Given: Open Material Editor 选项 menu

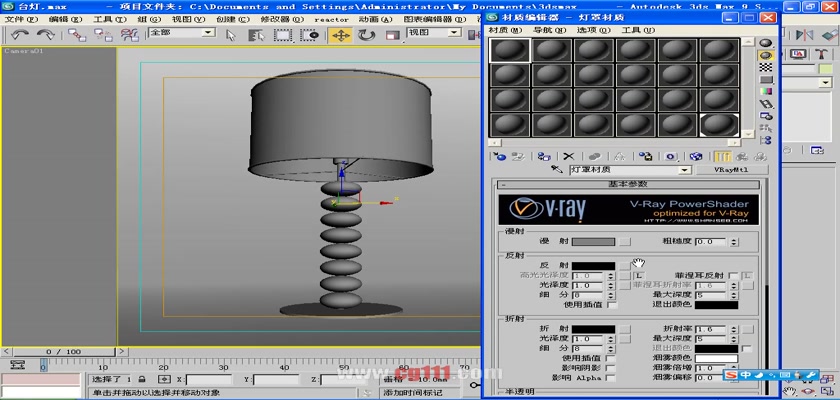Looking at the screenshot, I should pos(594,30).
